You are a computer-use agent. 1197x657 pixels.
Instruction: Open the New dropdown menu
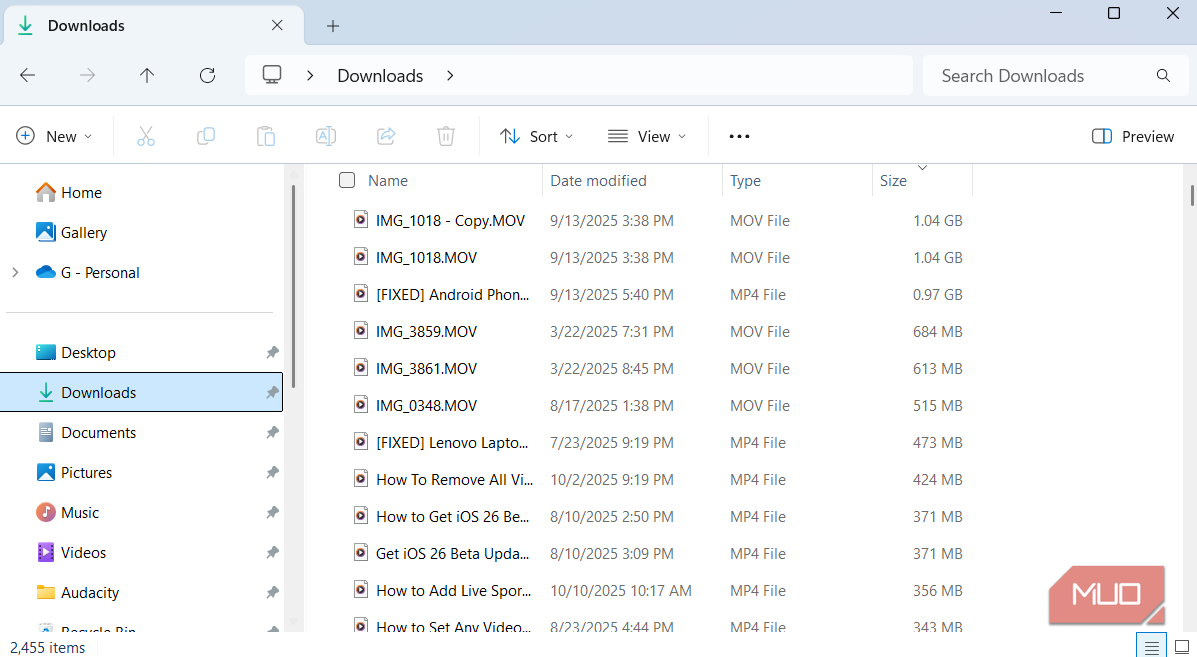pyautogui.click(x=53, y=137)
